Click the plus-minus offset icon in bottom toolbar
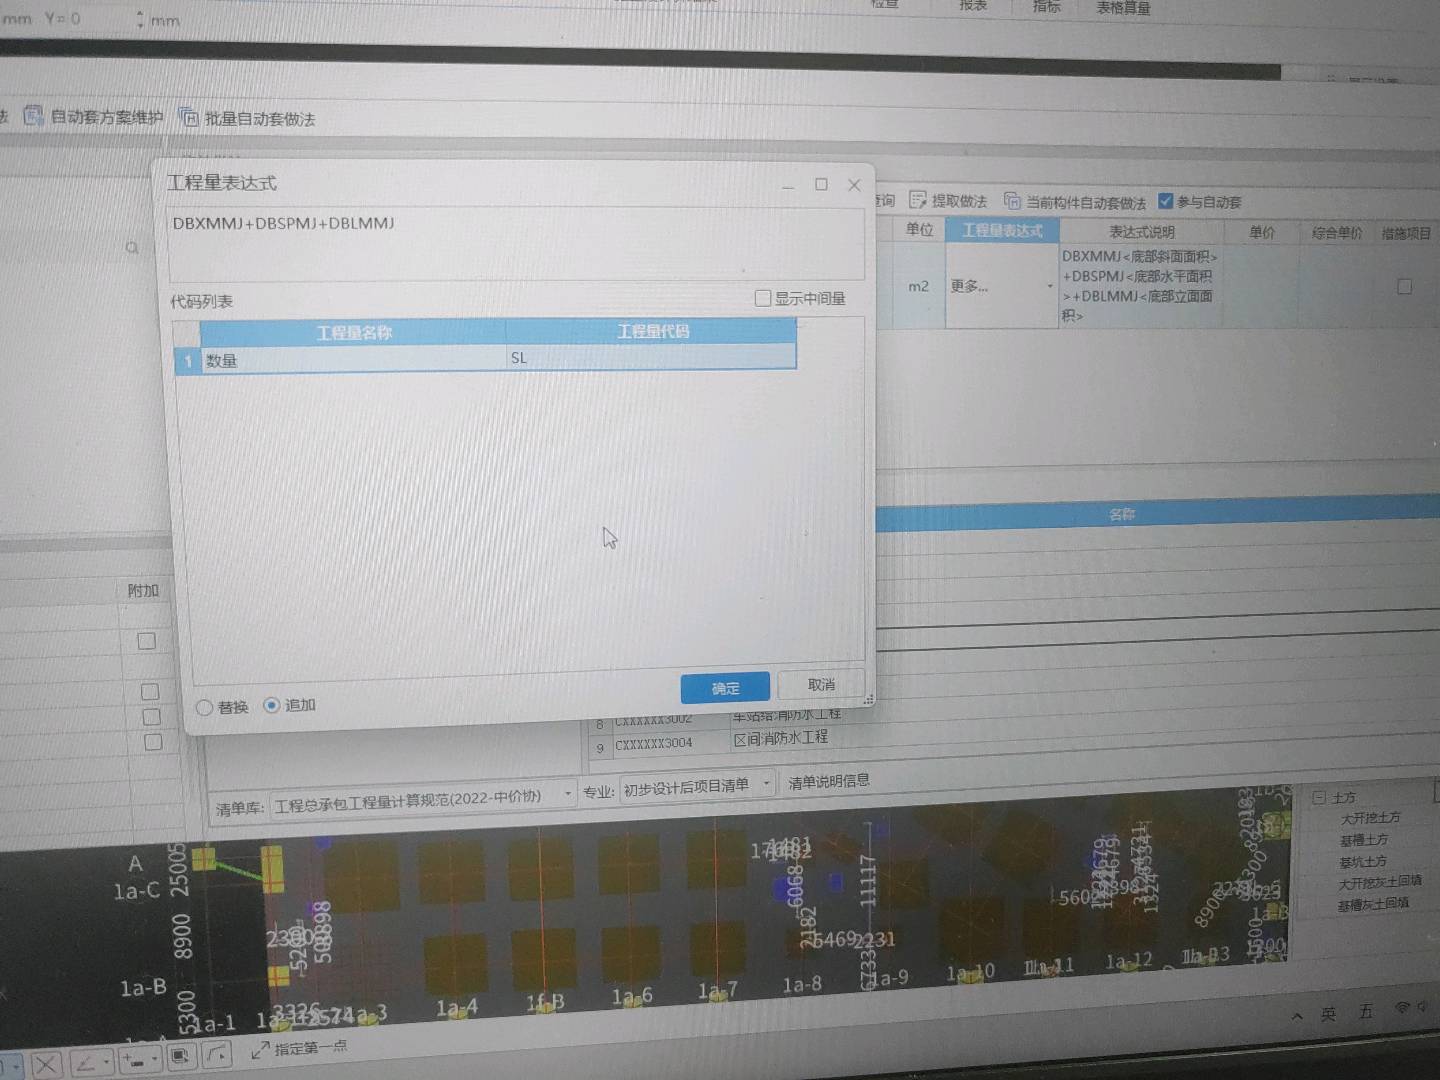The height and width of the screenshot is (1080, 1440). click(135, 1059)
